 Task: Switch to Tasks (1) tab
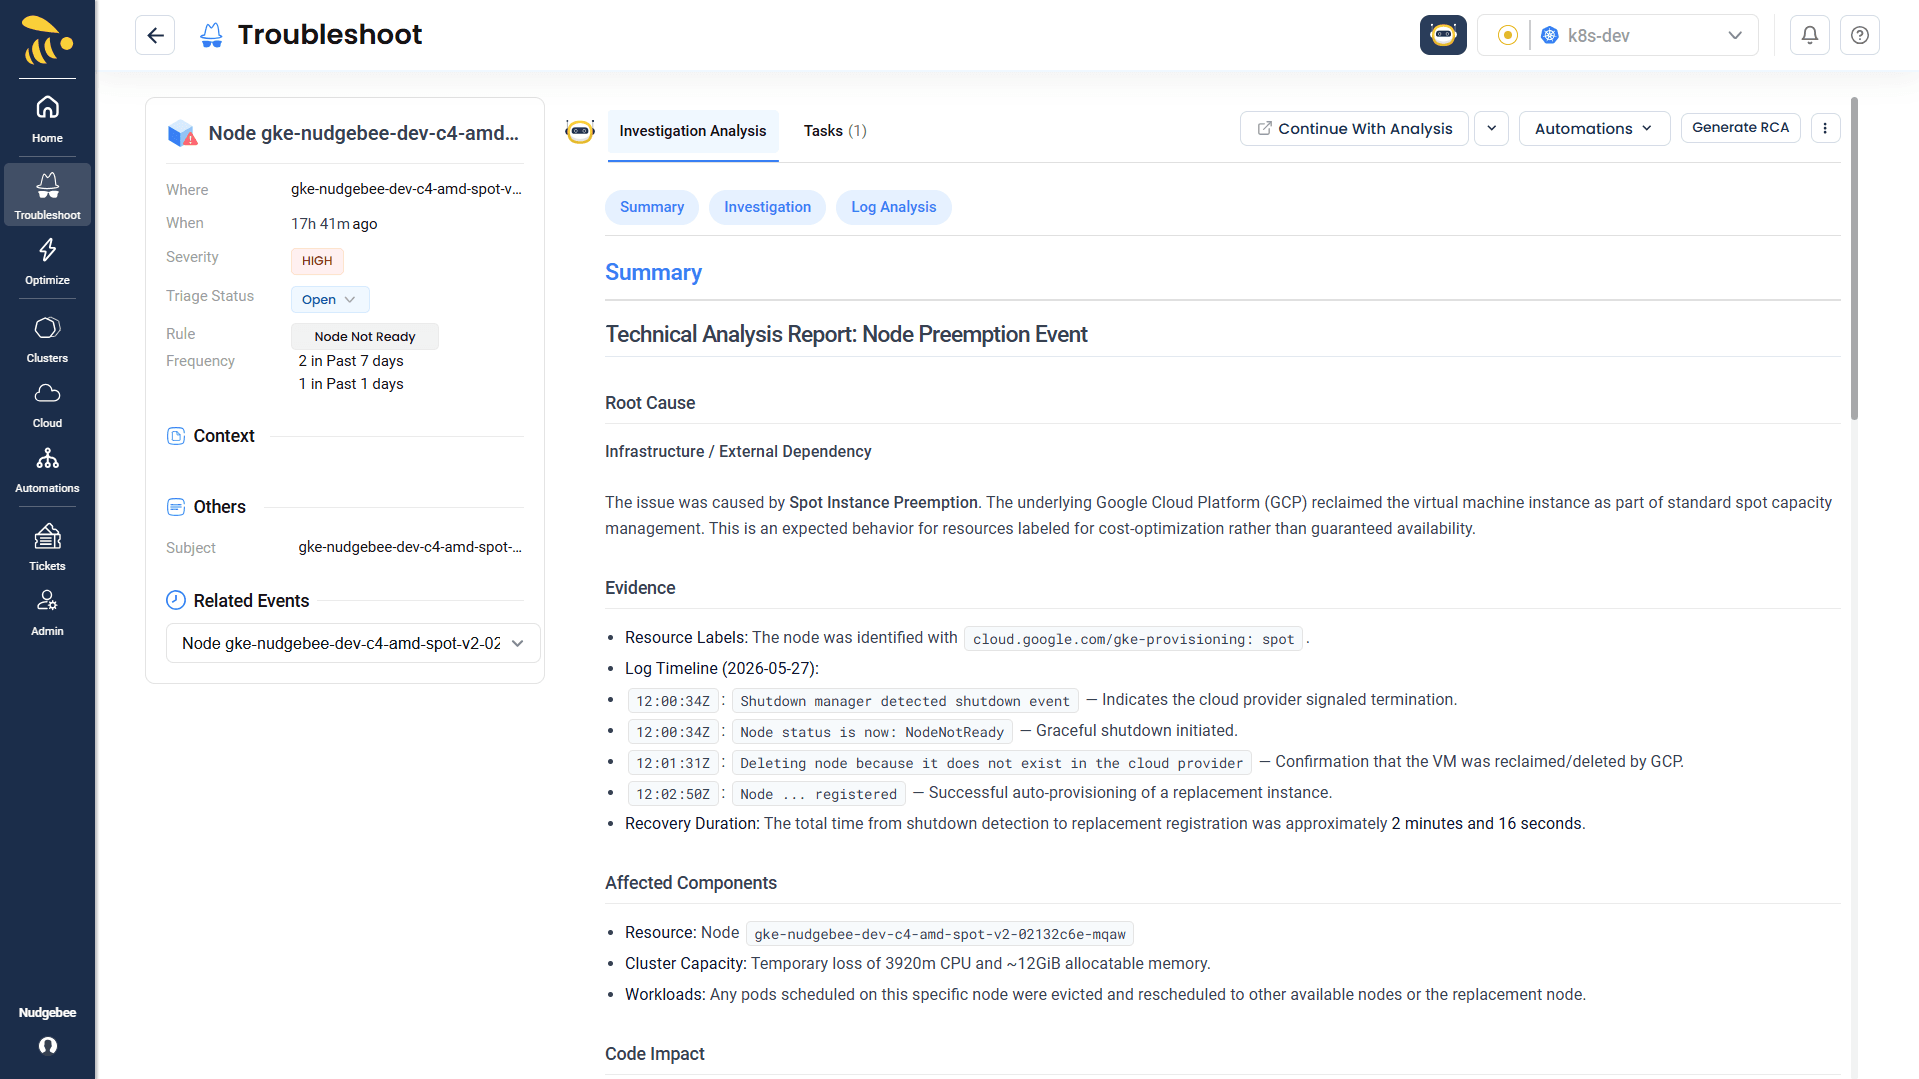[835, 131]
